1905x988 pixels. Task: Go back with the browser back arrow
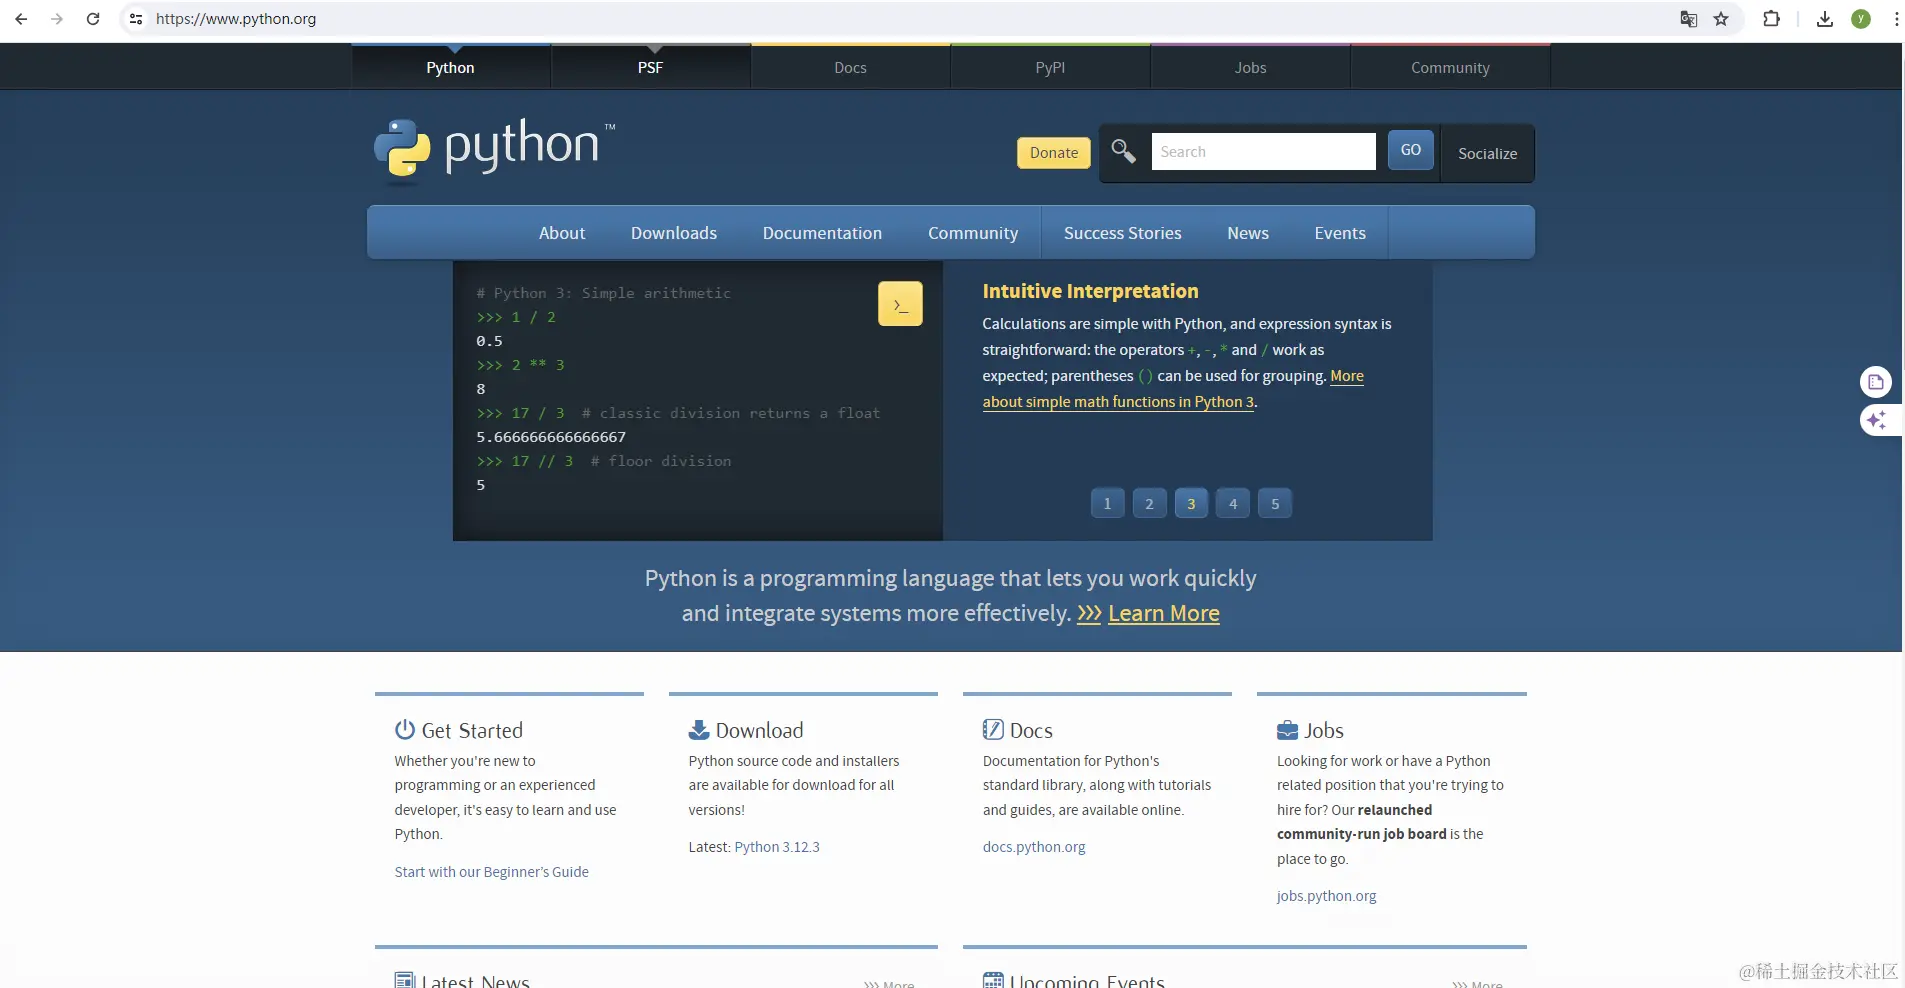21,19
